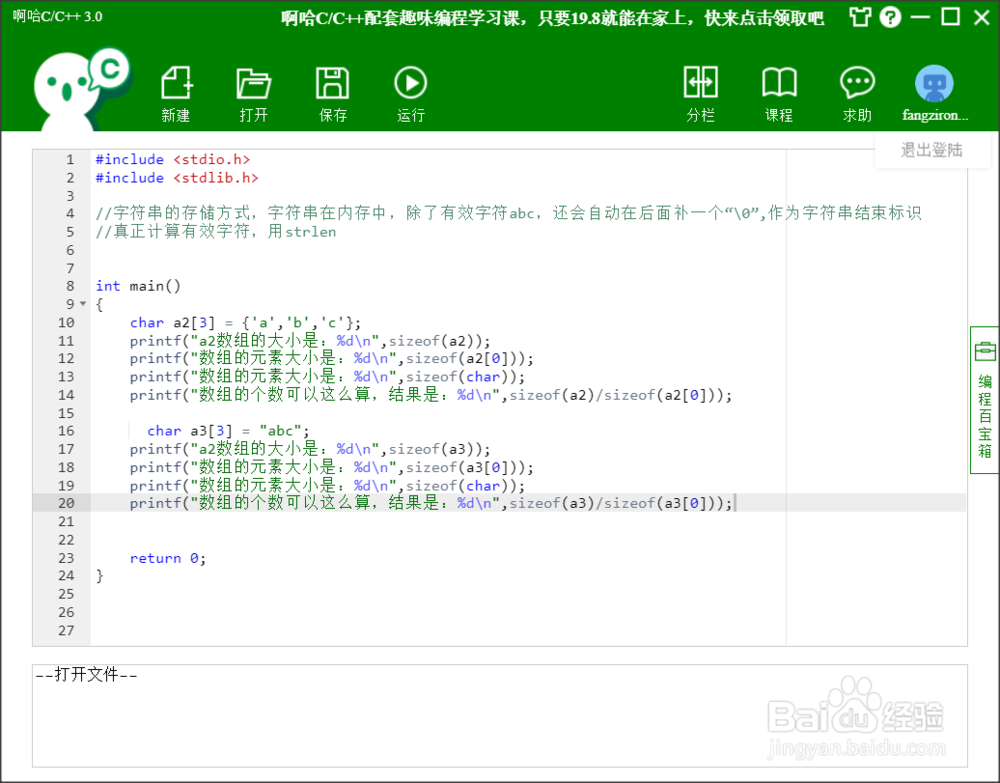Open the skin theme shirt icon
The image size is (1000, 783).
(x=860, y=17)
